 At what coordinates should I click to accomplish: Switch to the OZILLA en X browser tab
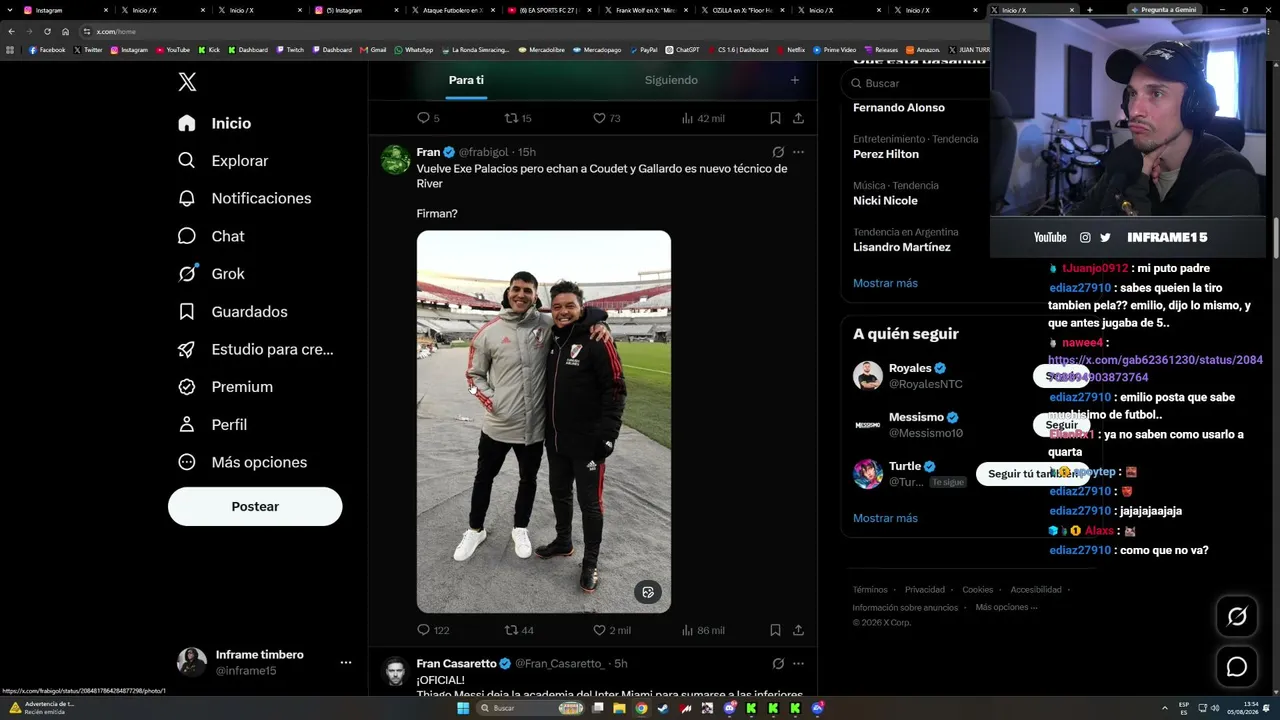click(741, 10)
